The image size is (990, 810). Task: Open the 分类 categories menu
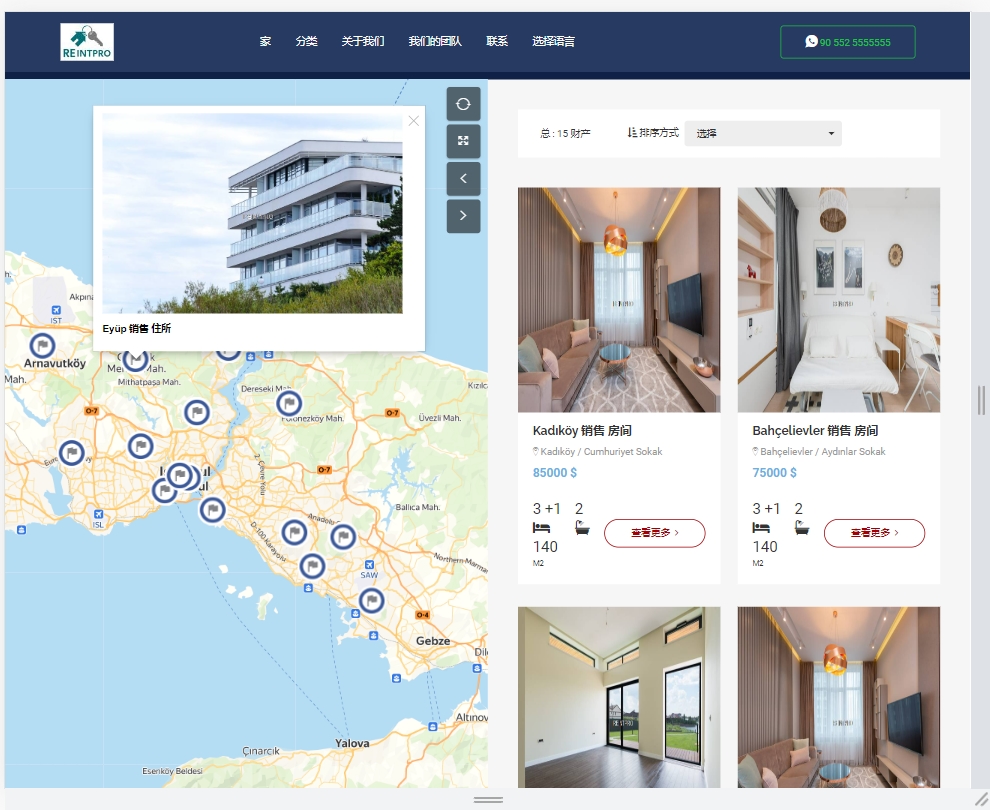[x=306, y=42]
